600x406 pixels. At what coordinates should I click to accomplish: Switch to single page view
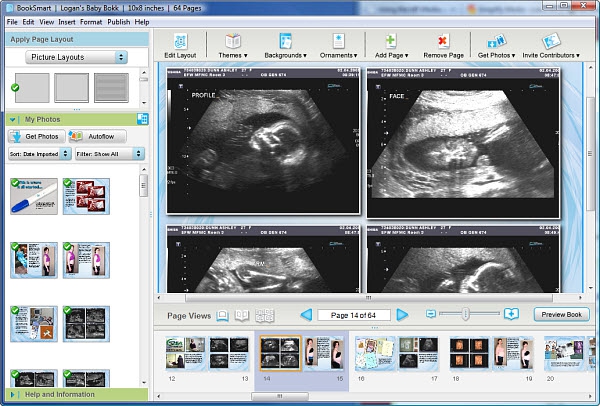point(222,315)
